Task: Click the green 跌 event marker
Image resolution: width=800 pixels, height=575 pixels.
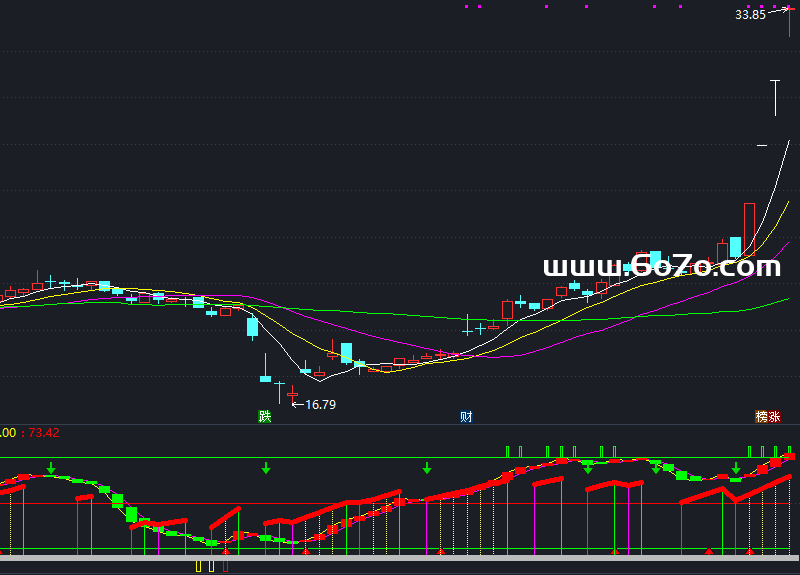Action: [264, 416]
